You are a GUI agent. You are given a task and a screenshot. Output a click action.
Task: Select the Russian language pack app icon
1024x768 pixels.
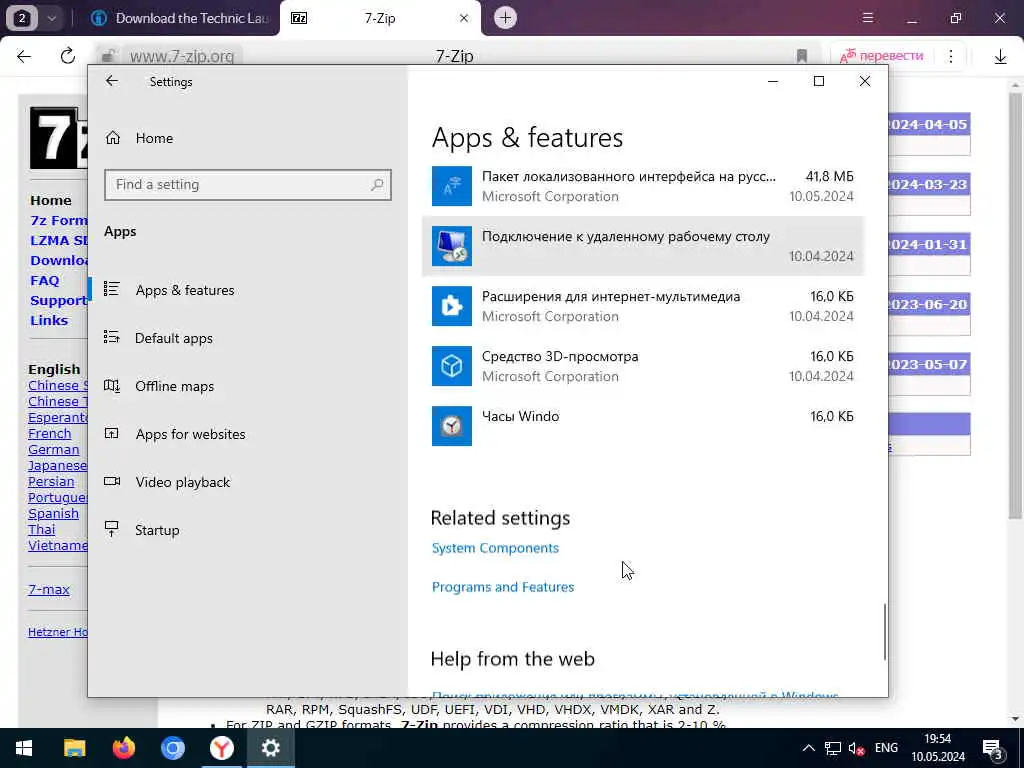click(451, 186)
